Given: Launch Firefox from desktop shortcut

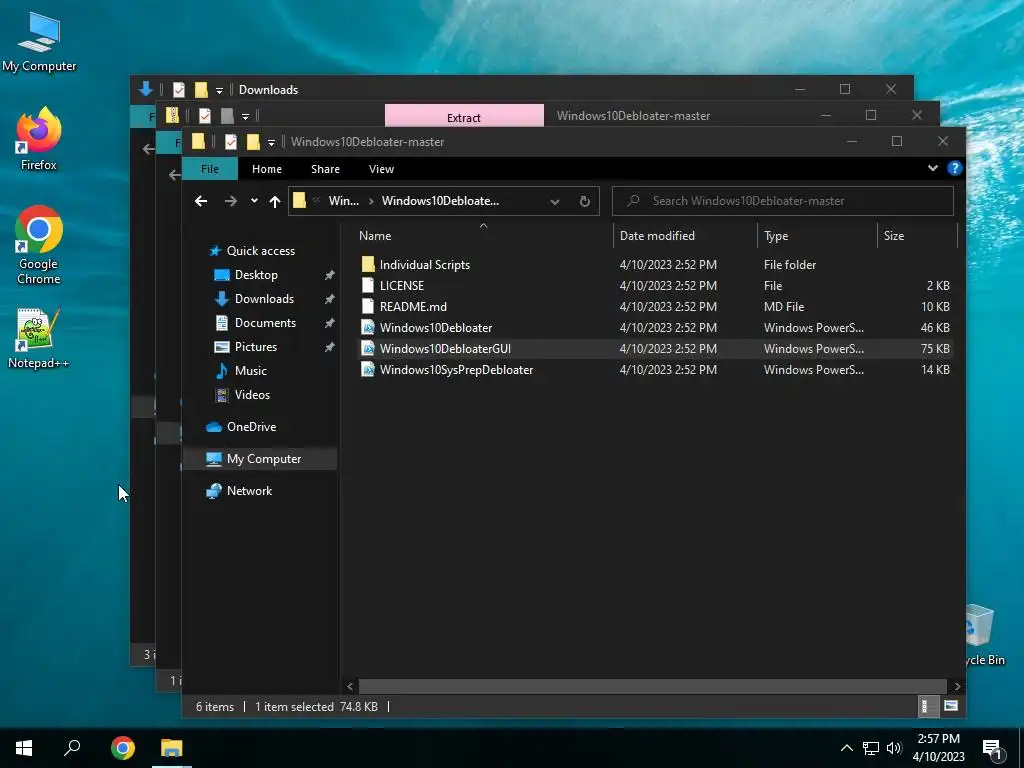Looking at the screenshot, I should pos(39,138).
